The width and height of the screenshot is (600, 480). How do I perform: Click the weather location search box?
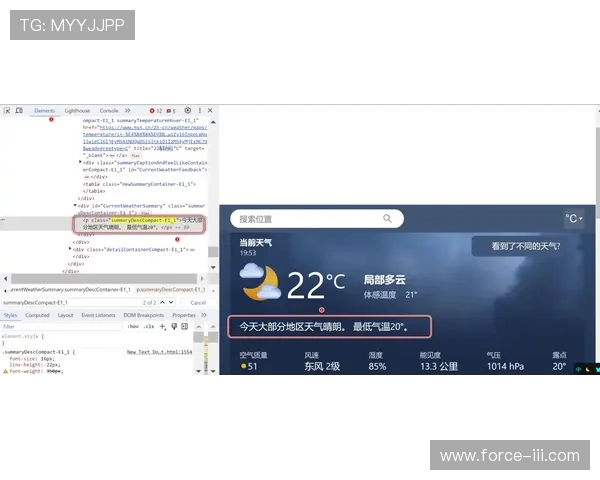pos(317,219)
